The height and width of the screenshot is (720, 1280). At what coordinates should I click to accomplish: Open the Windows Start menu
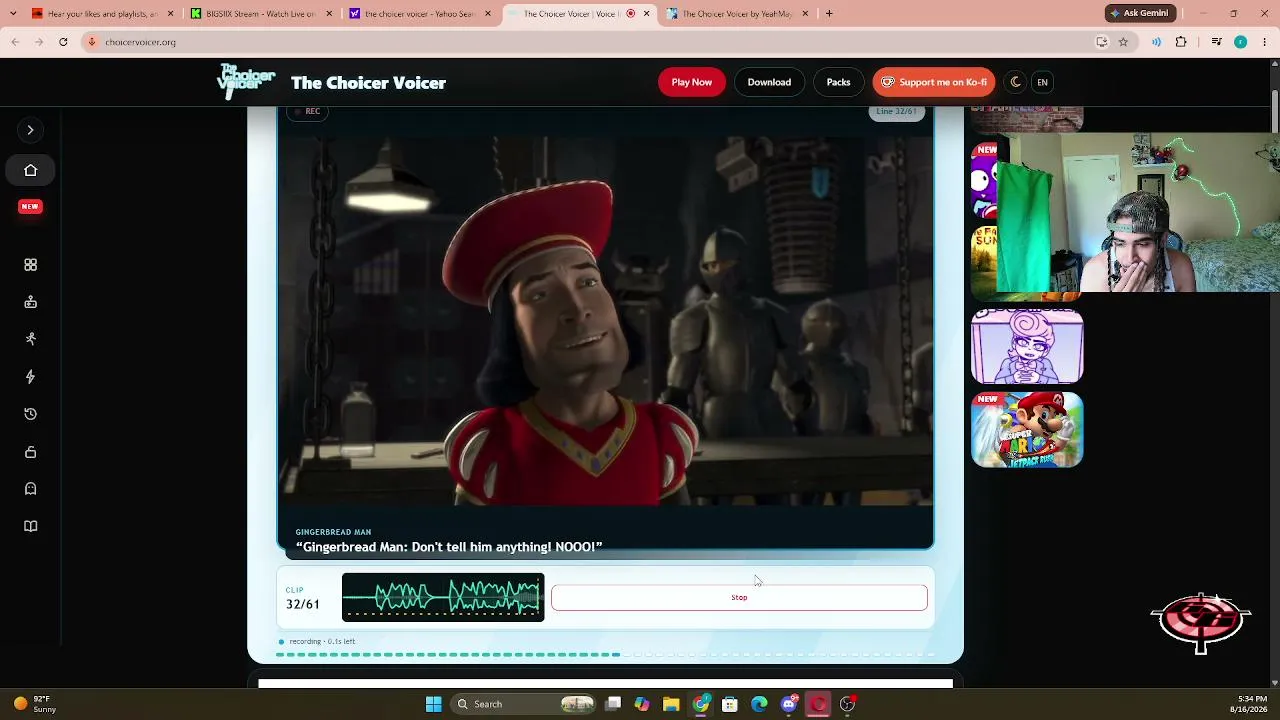click(434, 704)
